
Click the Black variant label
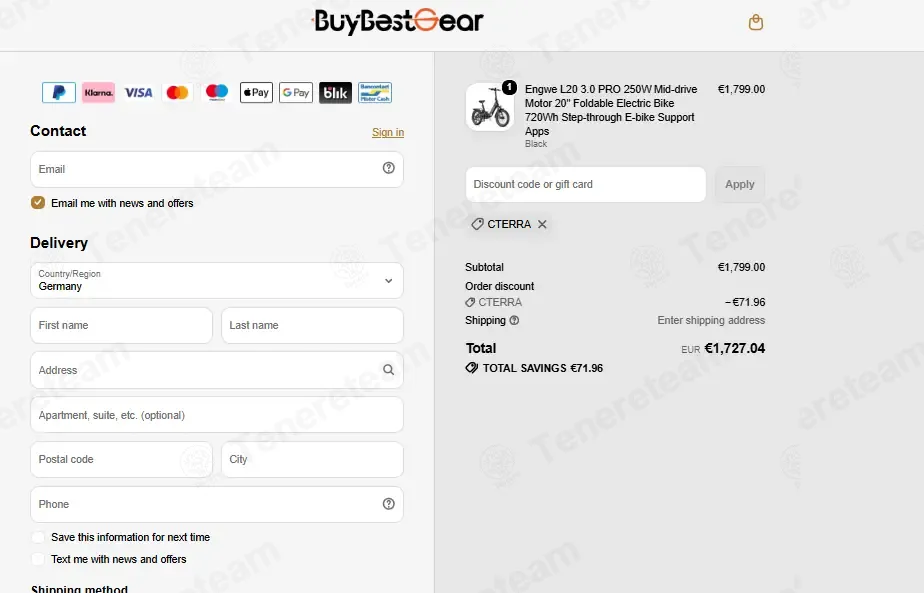click(536, 144)
